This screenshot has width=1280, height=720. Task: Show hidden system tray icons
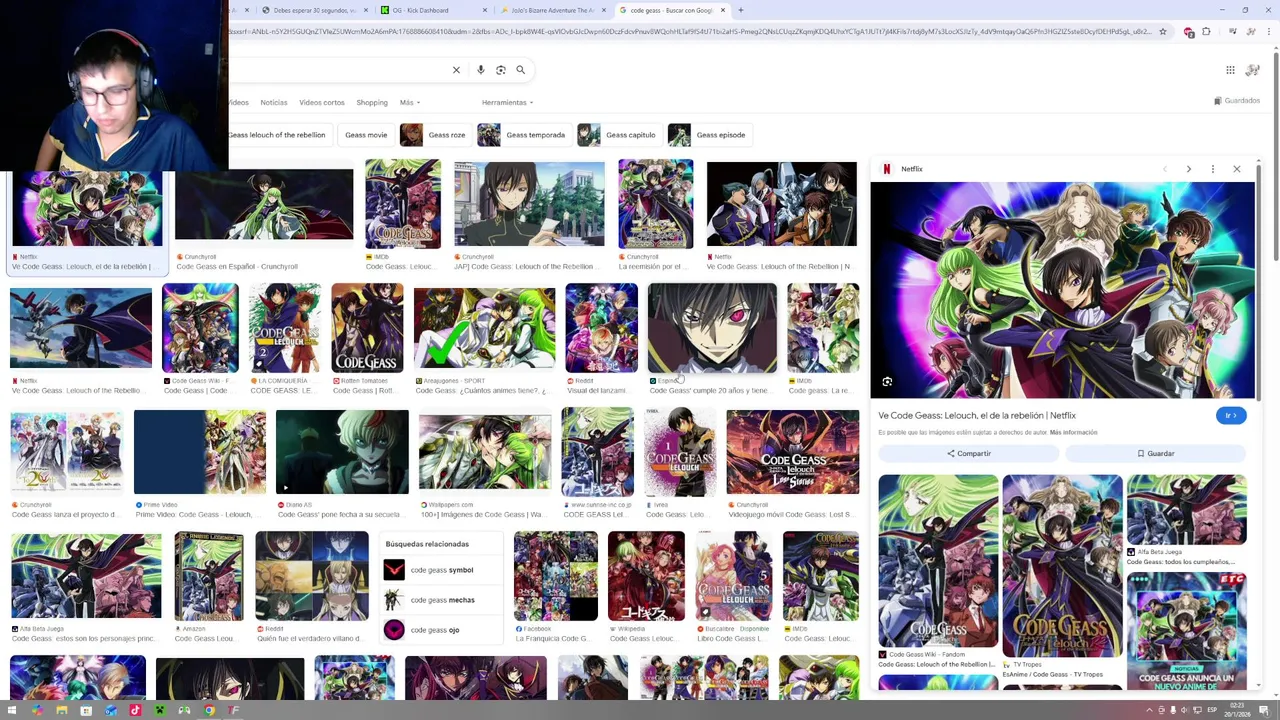[1149, 711]
